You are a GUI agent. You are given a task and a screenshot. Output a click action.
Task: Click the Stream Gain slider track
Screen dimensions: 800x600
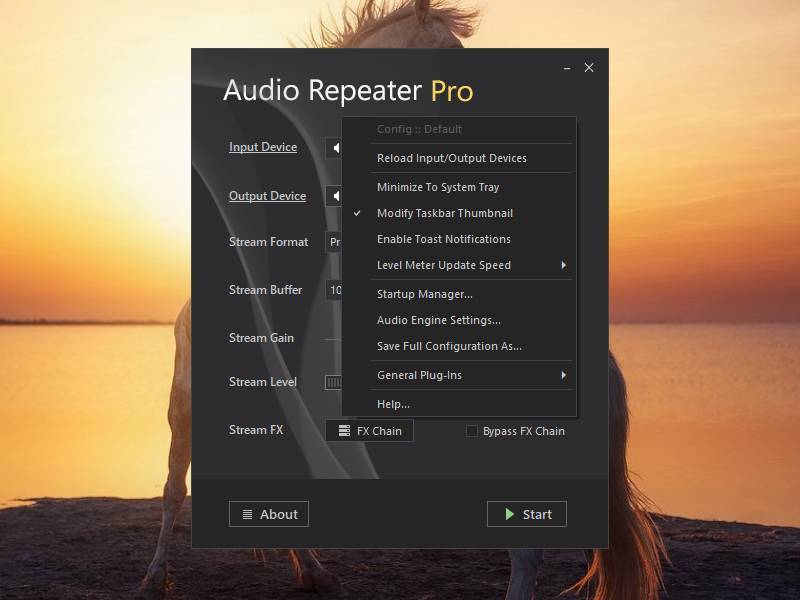[333, 339]
